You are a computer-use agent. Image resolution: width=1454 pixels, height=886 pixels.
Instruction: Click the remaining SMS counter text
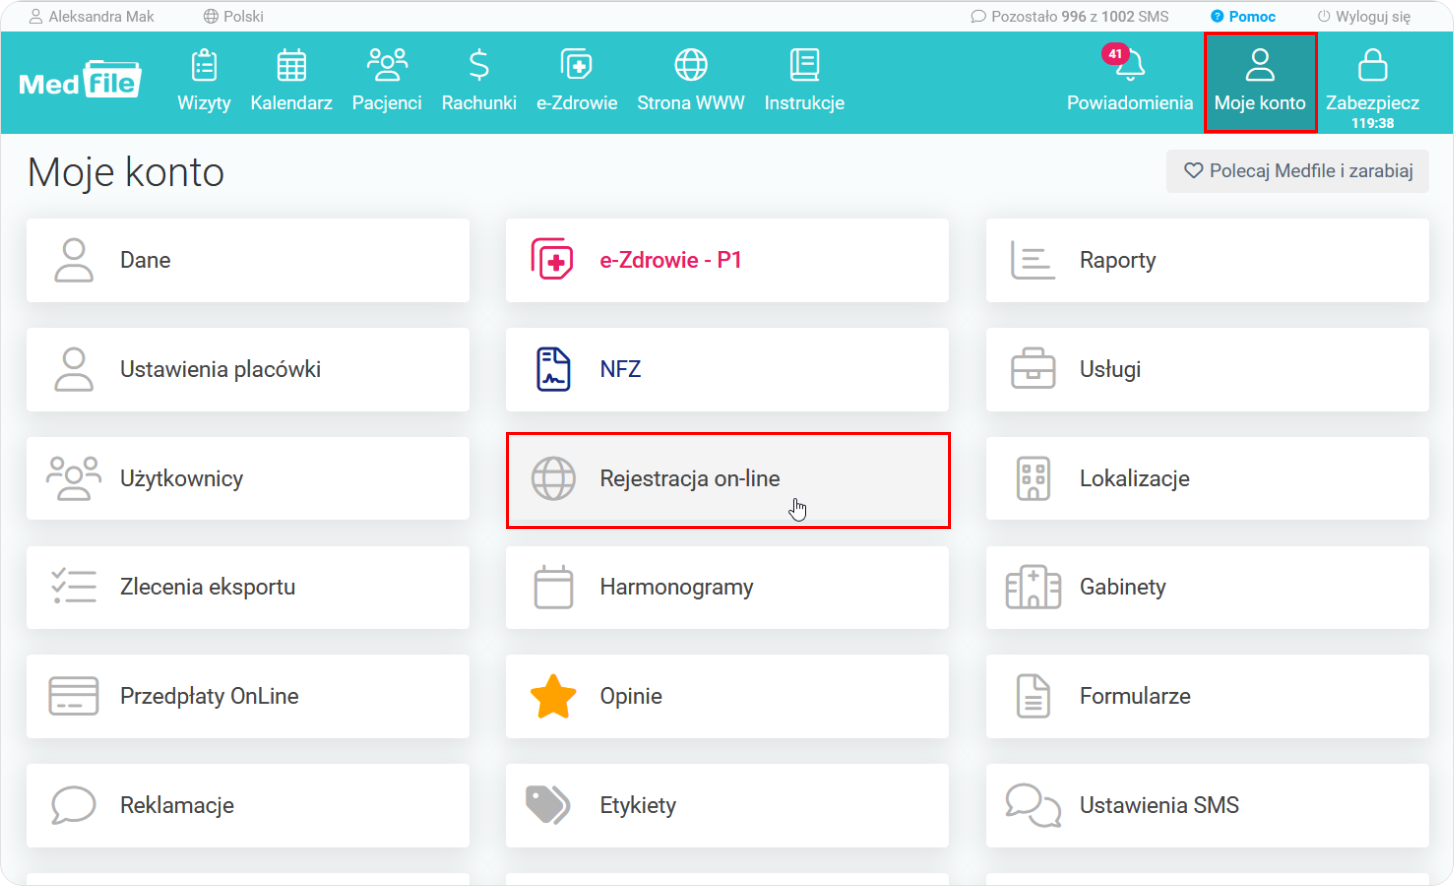coord(1079,16)
